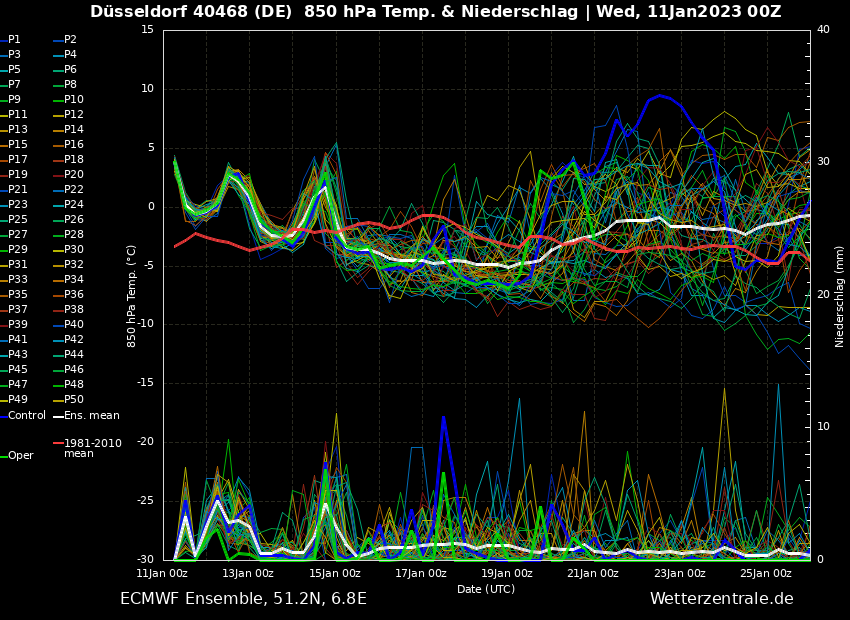Click the green Oper legend entry
Screen dimensions: 850x620
pos(20,456)
